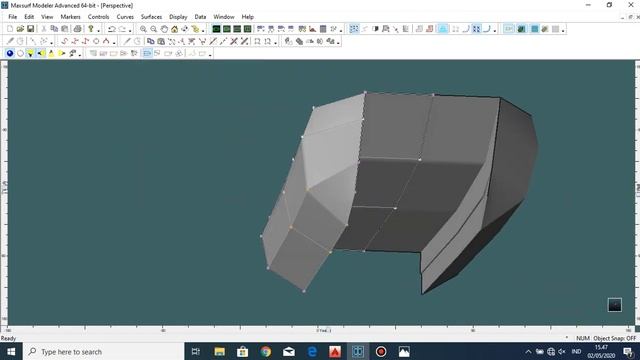Image resolution: width=640 pixels, height=360 pixels.
Task: Open the File menu
Action: point(13,17)
